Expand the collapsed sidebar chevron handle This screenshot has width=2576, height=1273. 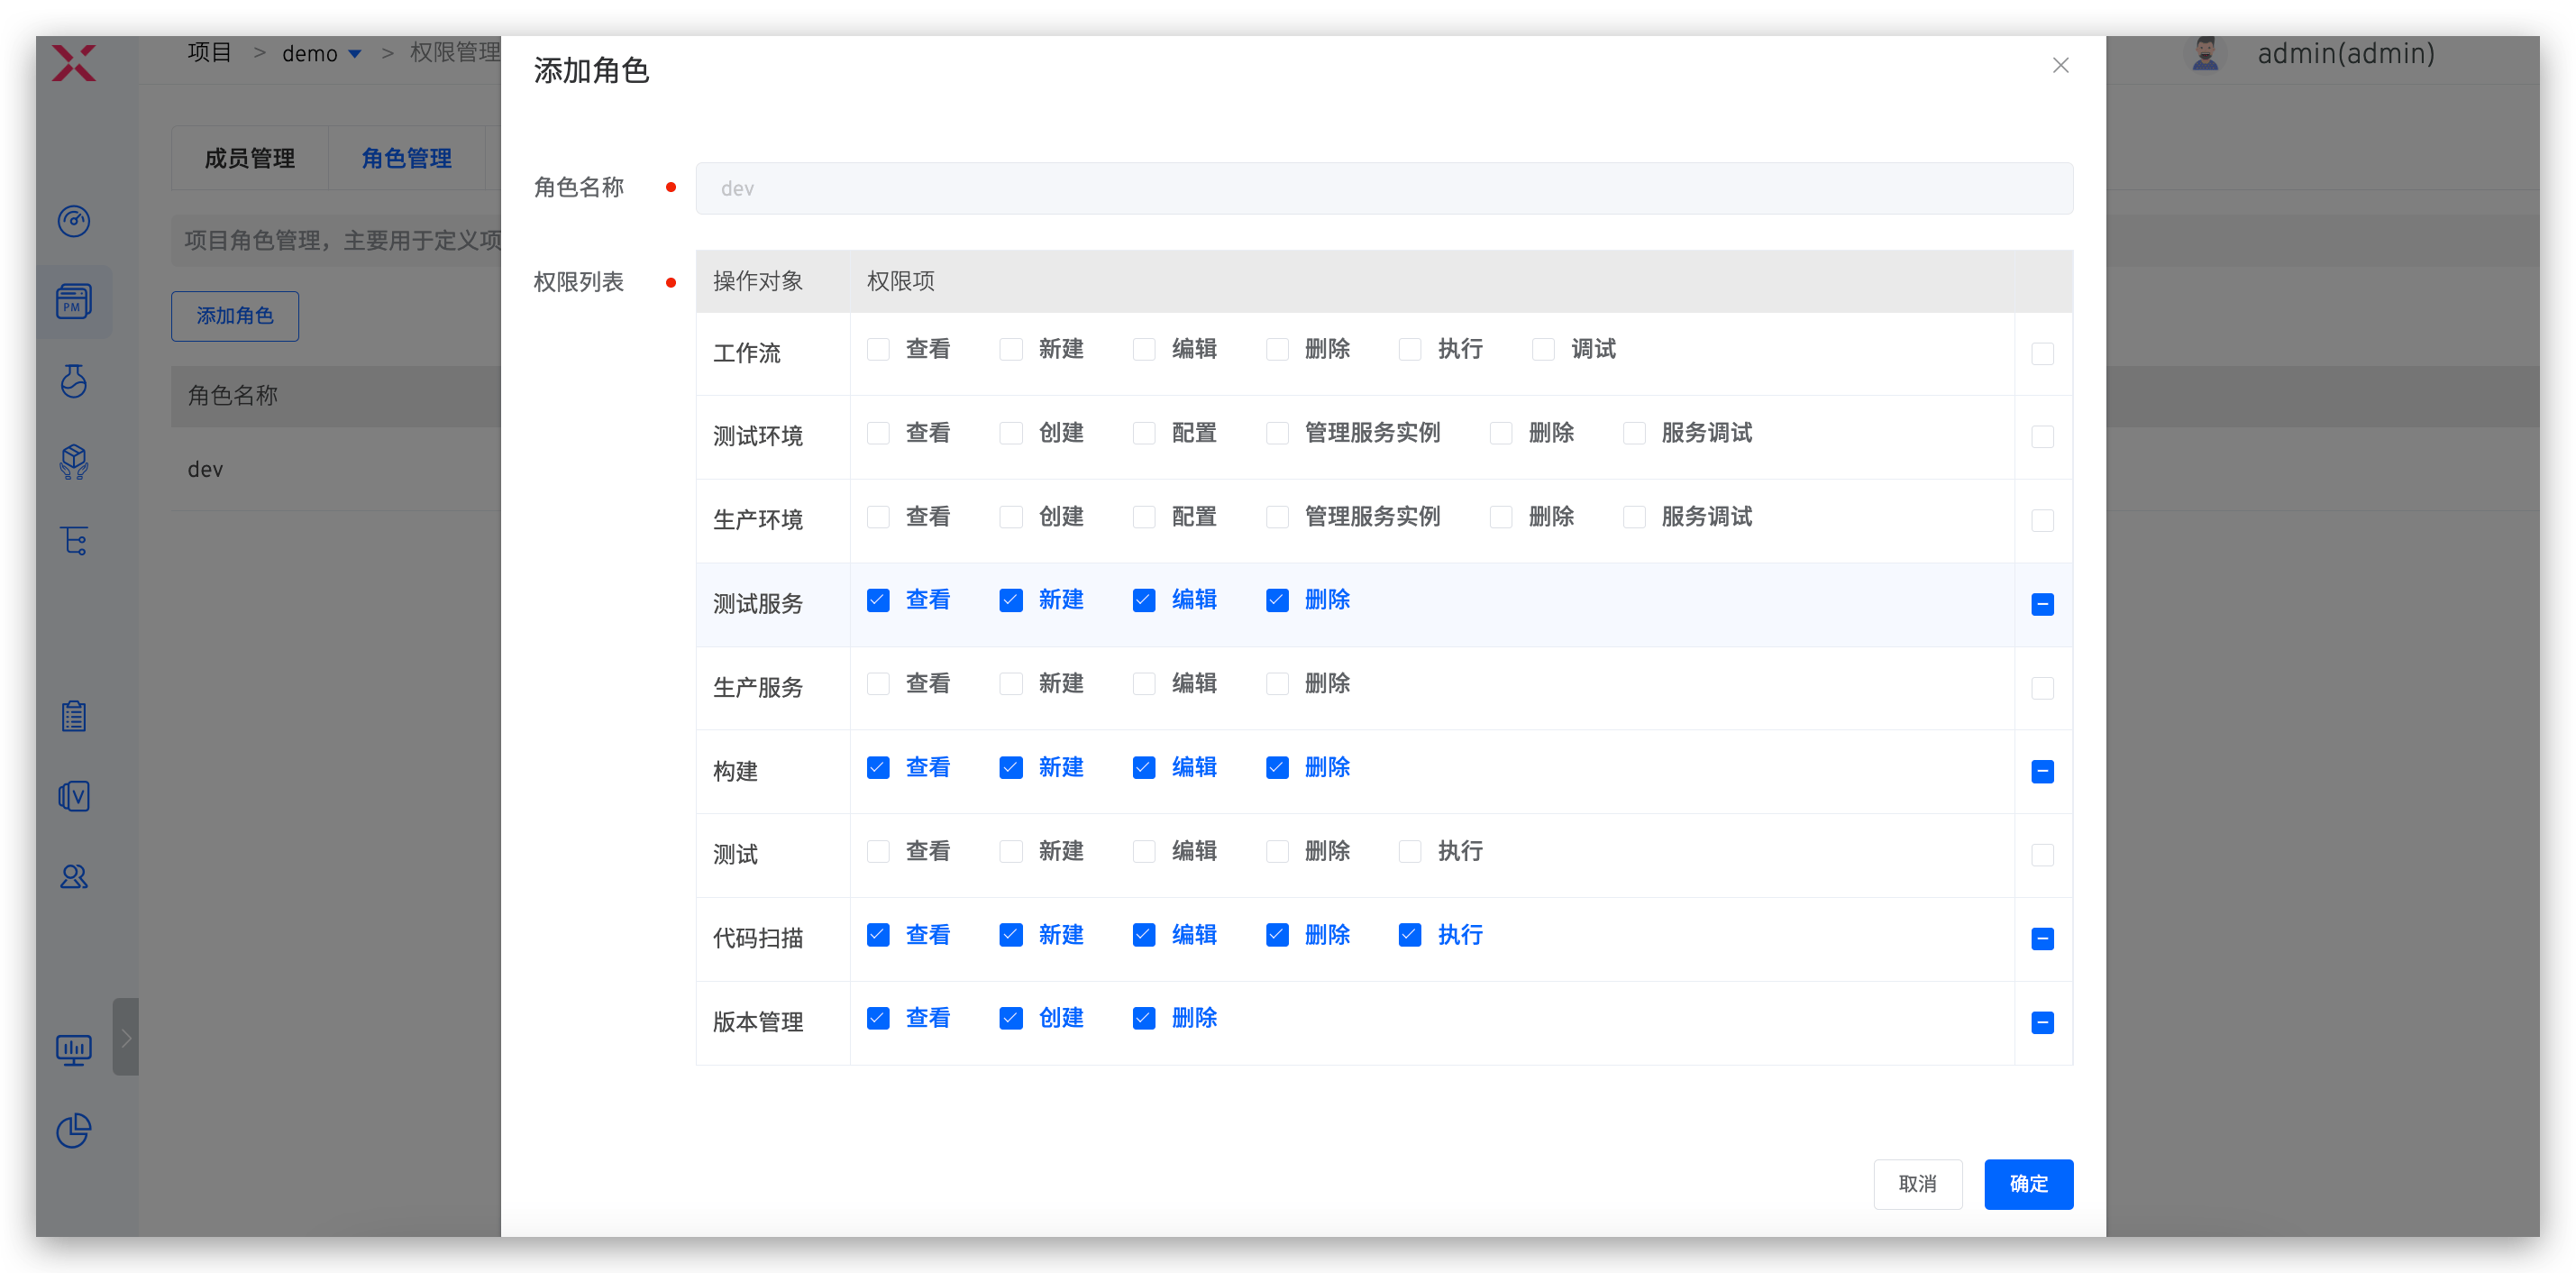click(126, 1037)
